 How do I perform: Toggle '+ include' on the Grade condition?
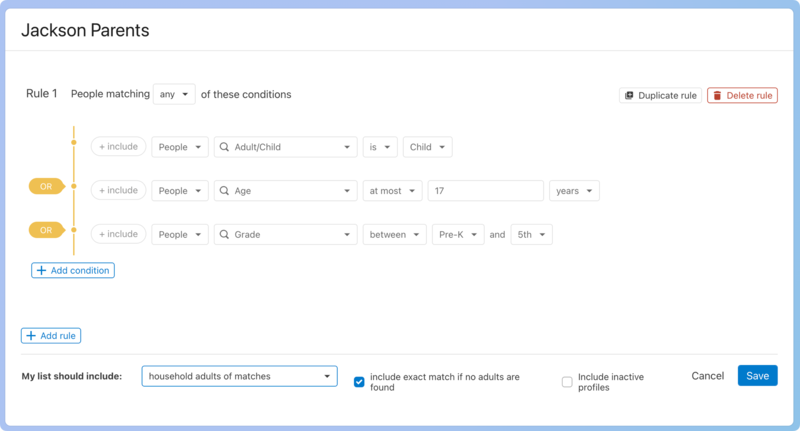pos(118,234)
